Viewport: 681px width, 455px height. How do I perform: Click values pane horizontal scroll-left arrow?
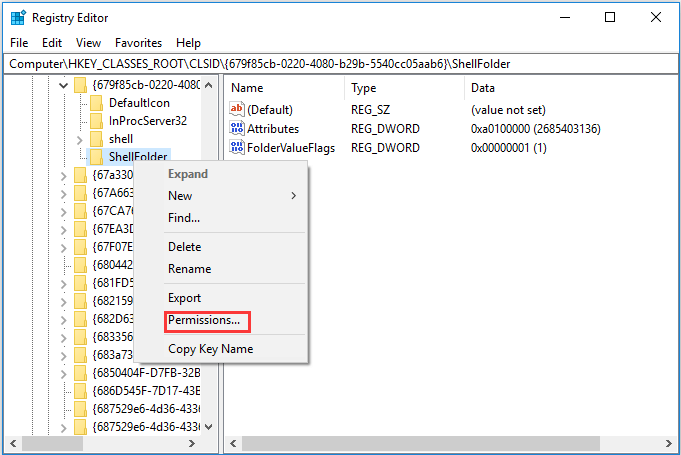(233, 443)
